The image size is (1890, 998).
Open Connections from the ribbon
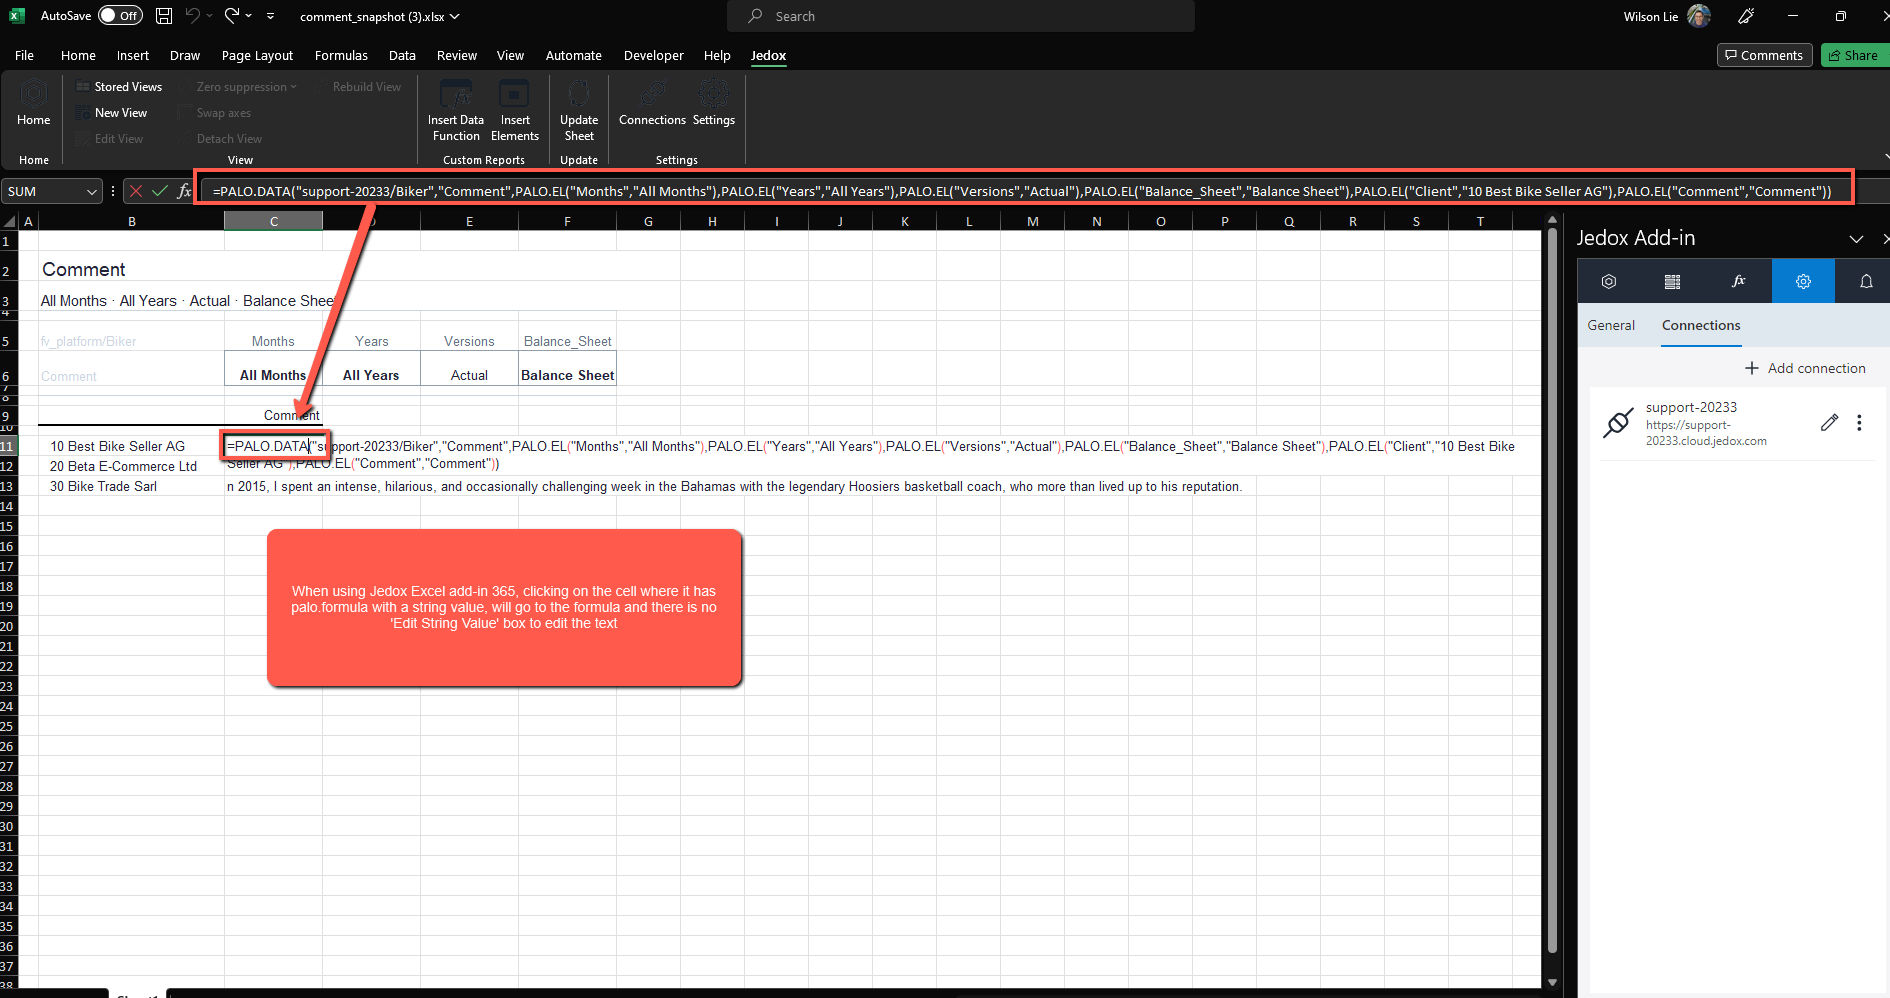(652, 104)
